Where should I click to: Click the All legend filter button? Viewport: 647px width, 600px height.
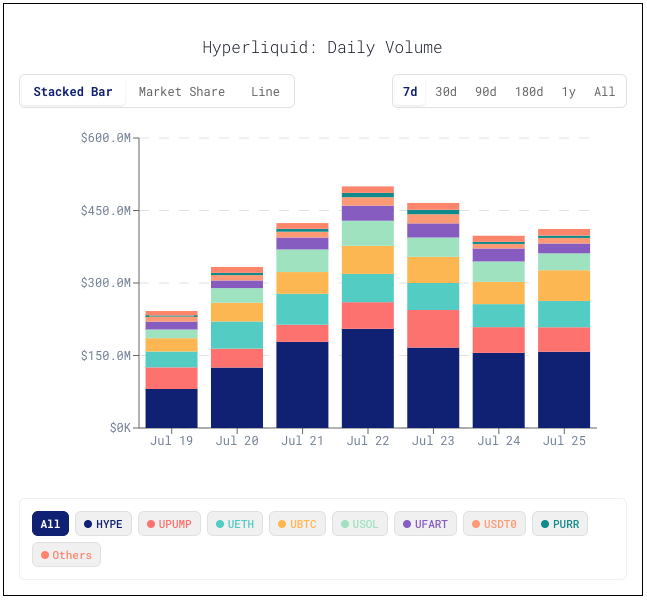coord(50,524)
